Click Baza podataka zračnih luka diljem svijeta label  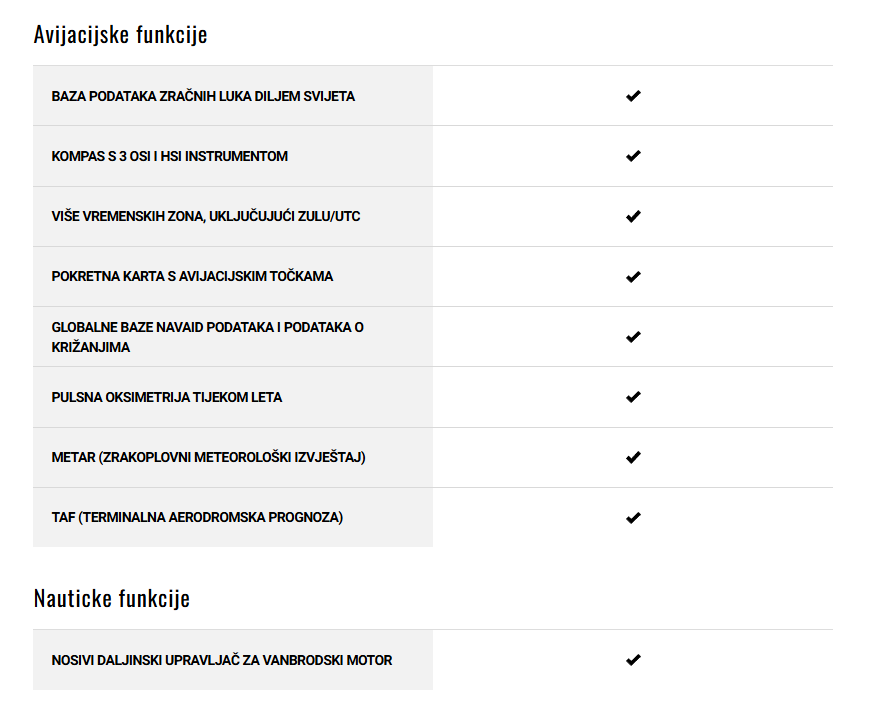(203, 96)
